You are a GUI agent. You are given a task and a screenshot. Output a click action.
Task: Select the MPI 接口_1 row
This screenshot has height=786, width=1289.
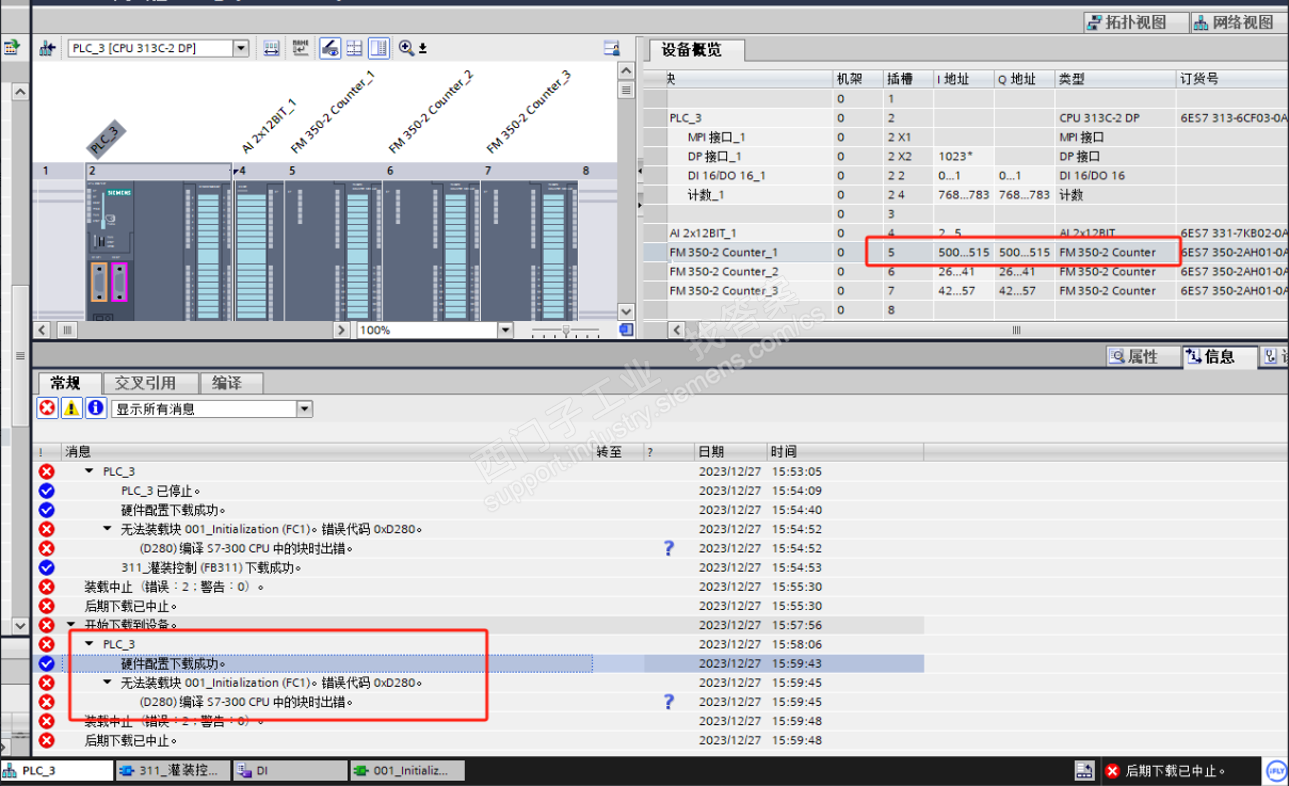pyautogui.click(x=964, y=137)
